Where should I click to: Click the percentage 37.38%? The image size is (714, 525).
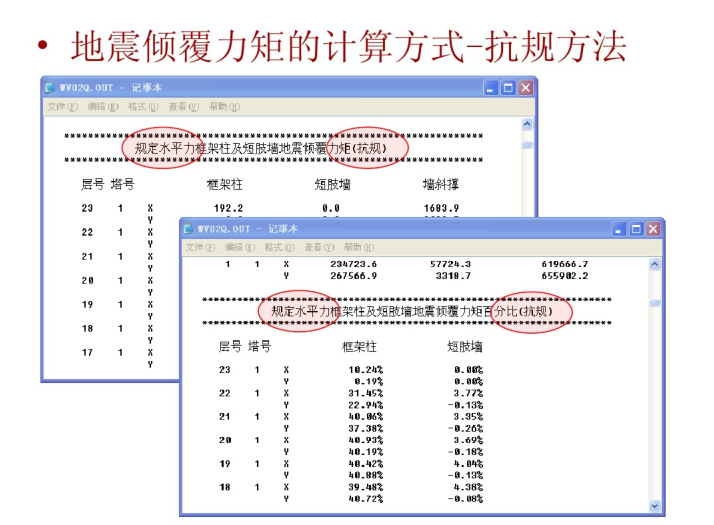click(x=366, y=428)
